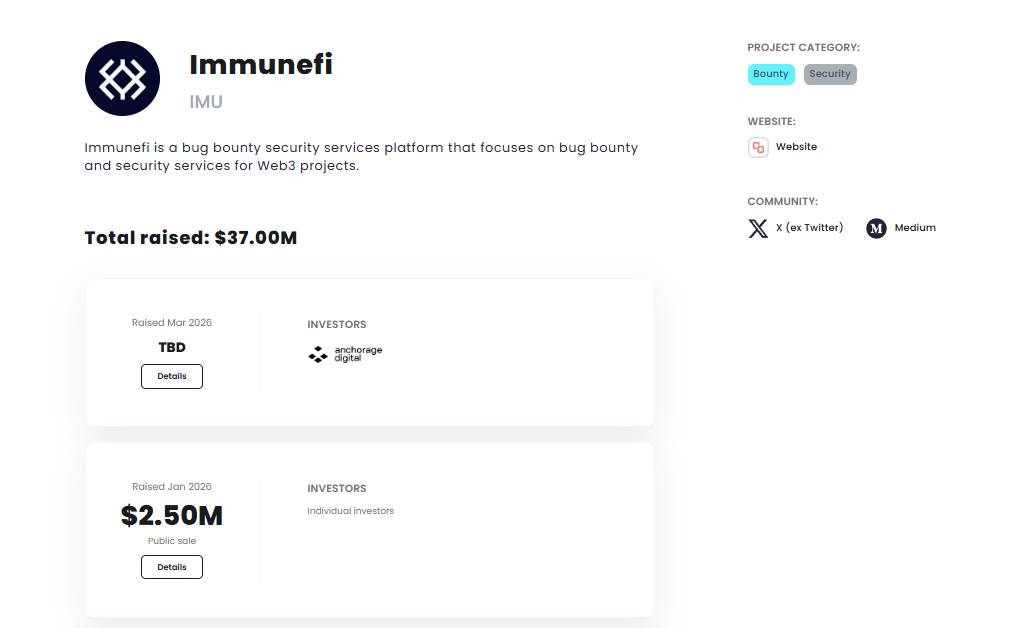Follow the Website link
Image resolution: width=1023 pixels, height=628 pixels.
click(x=796, y=146)
